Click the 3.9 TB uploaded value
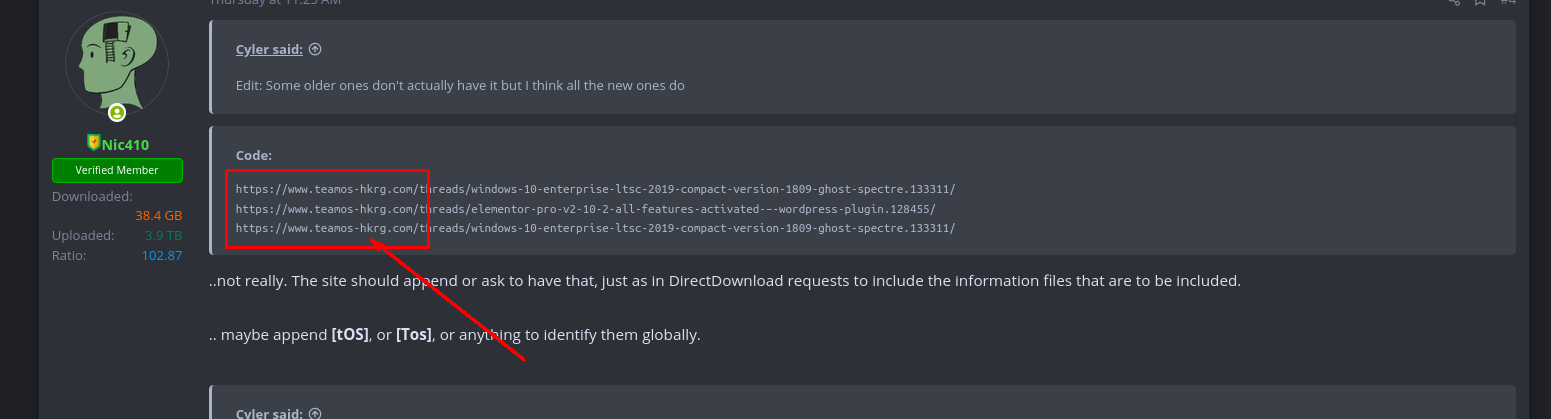The width and height of the screenshot is (1551, 419). 163,235
